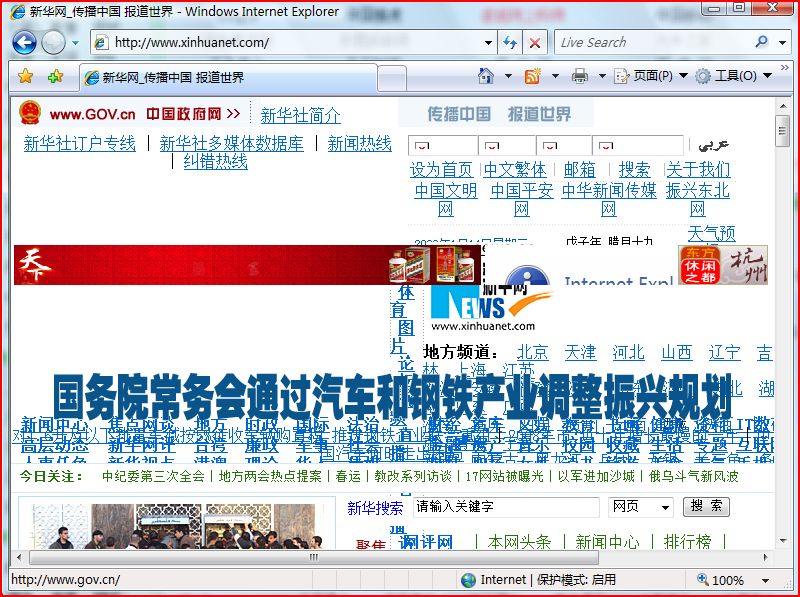The image size is (800, 597).
Task: Click the Live Search magnifier icon
Action: [x=762, y=42]
